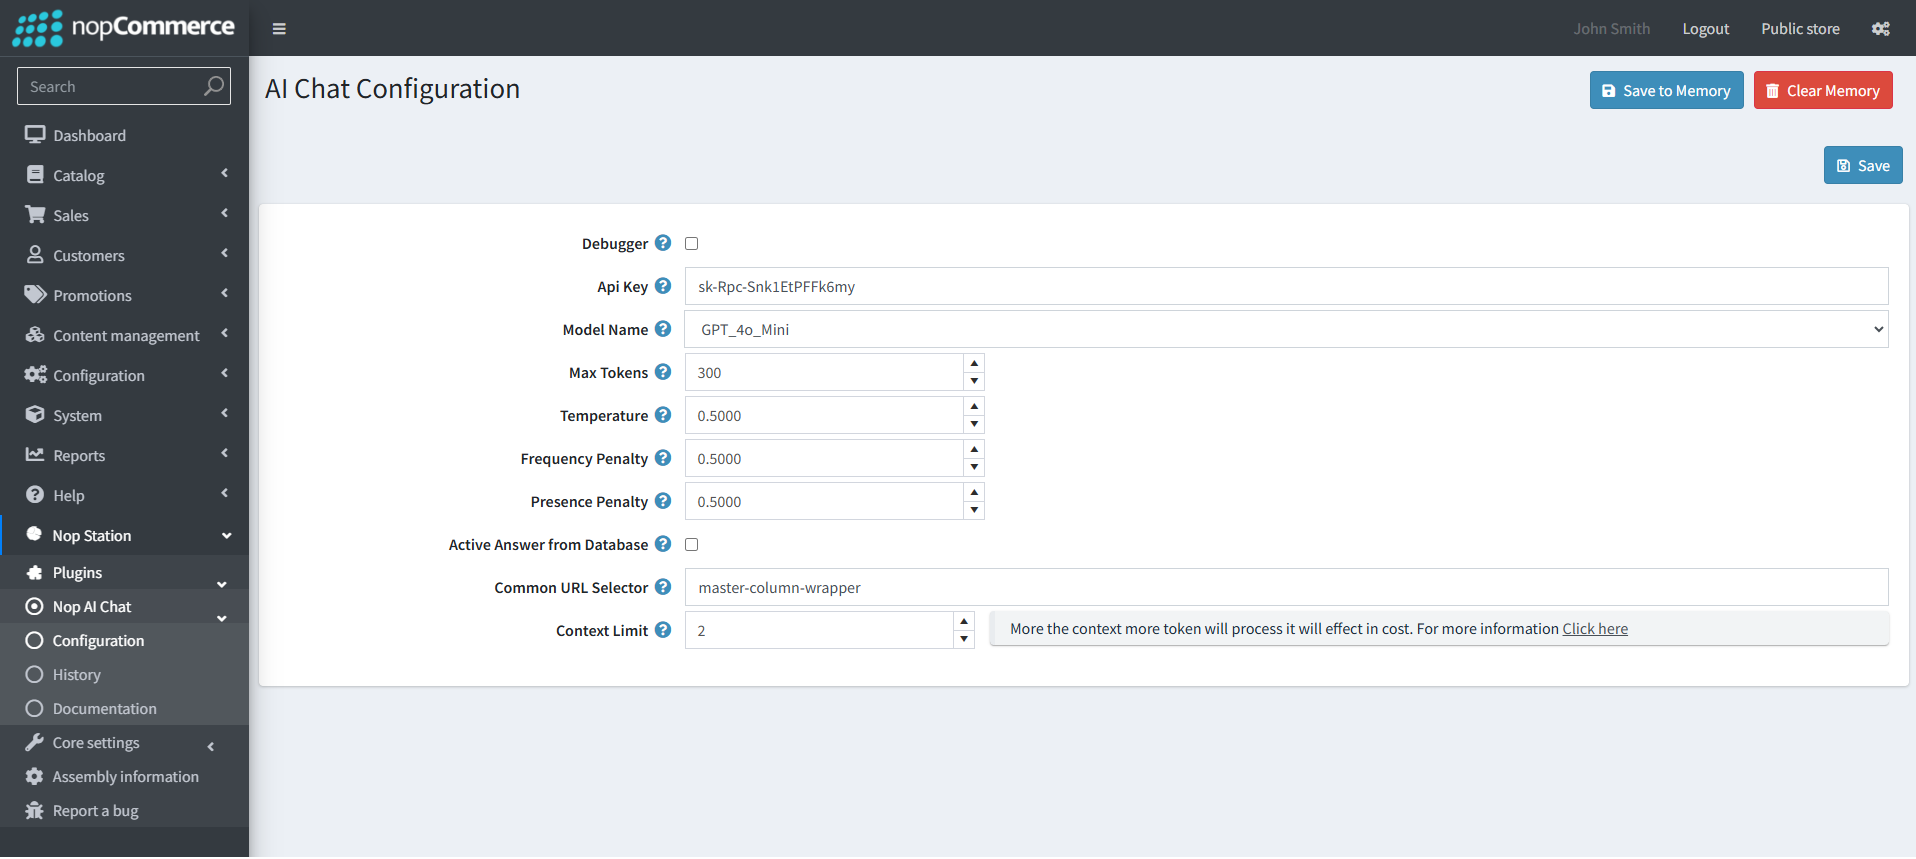
Task: Decrease Temperature with down arrow
Action: click(x=974, y=424)
